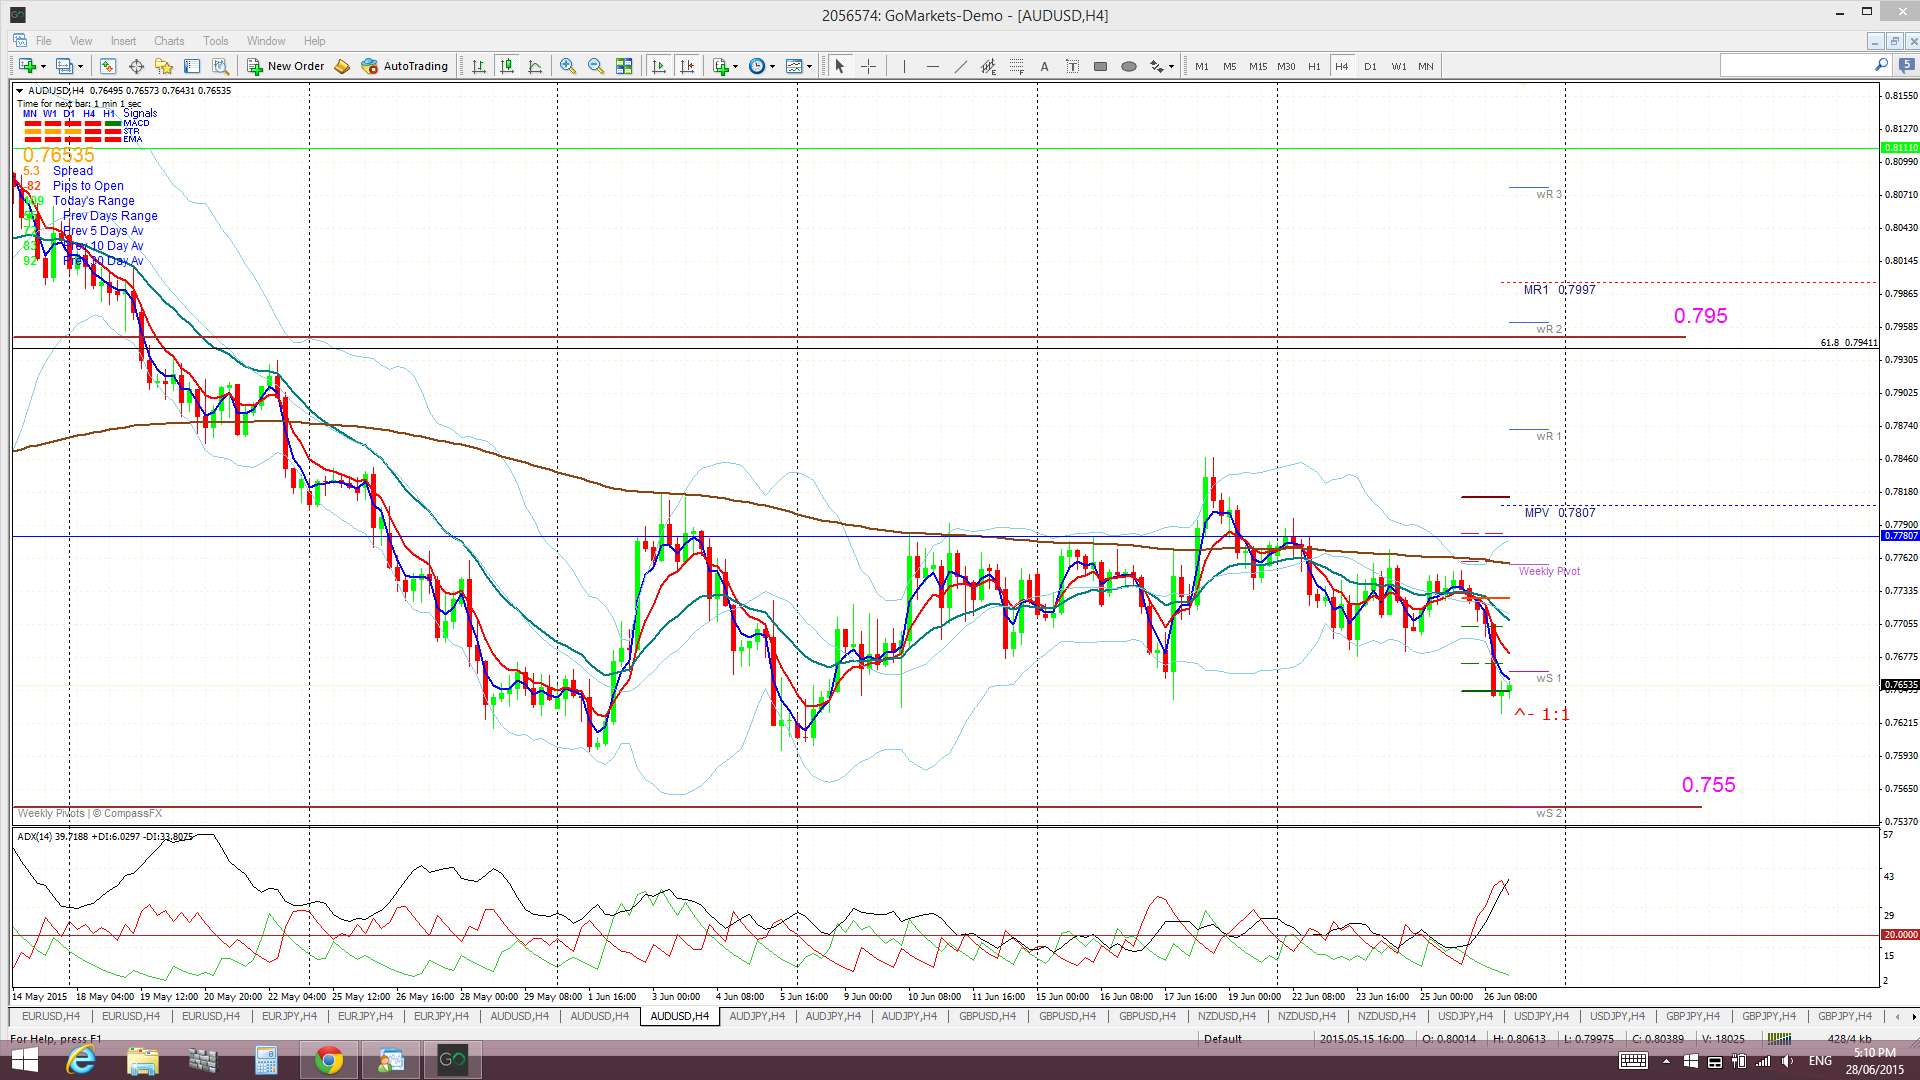Expand the chart templates dropdown arrow
The image size is (1920, 1080).
tap(809, 66)
